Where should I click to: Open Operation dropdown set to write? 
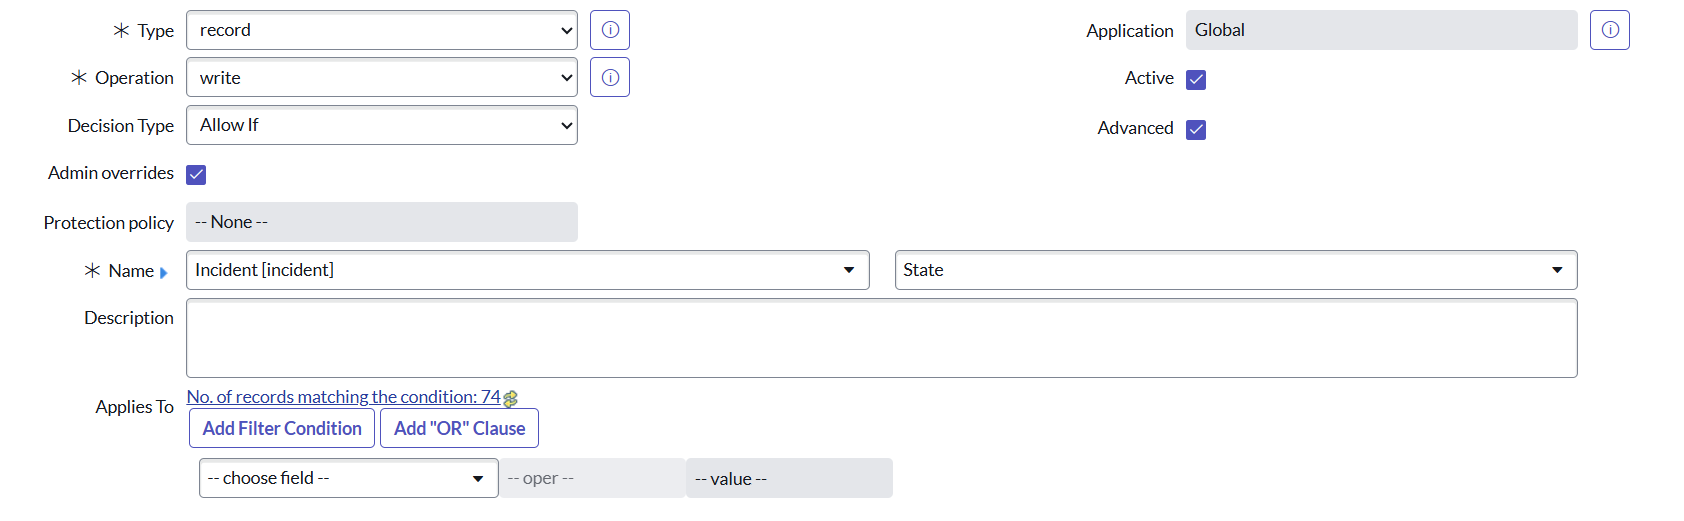pyautogui.click(x=381, y=78)
